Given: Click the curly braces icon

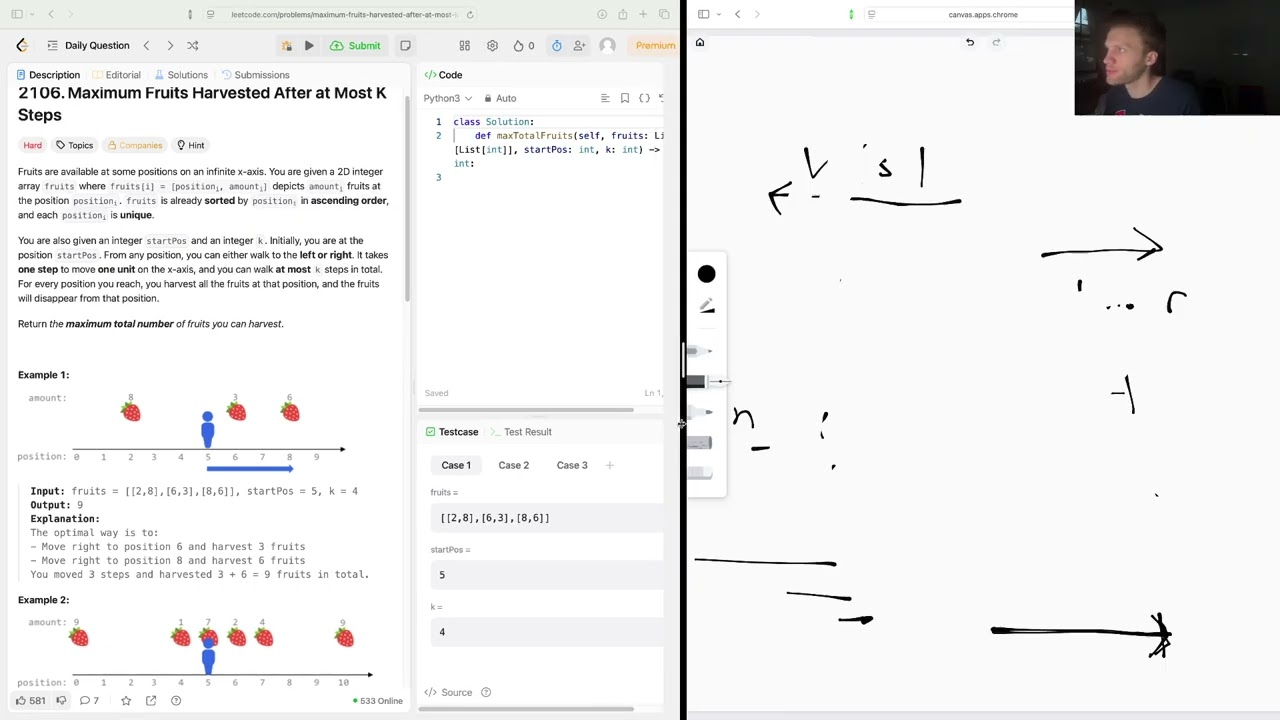Looking at the screenshot, I should point(644,98).
